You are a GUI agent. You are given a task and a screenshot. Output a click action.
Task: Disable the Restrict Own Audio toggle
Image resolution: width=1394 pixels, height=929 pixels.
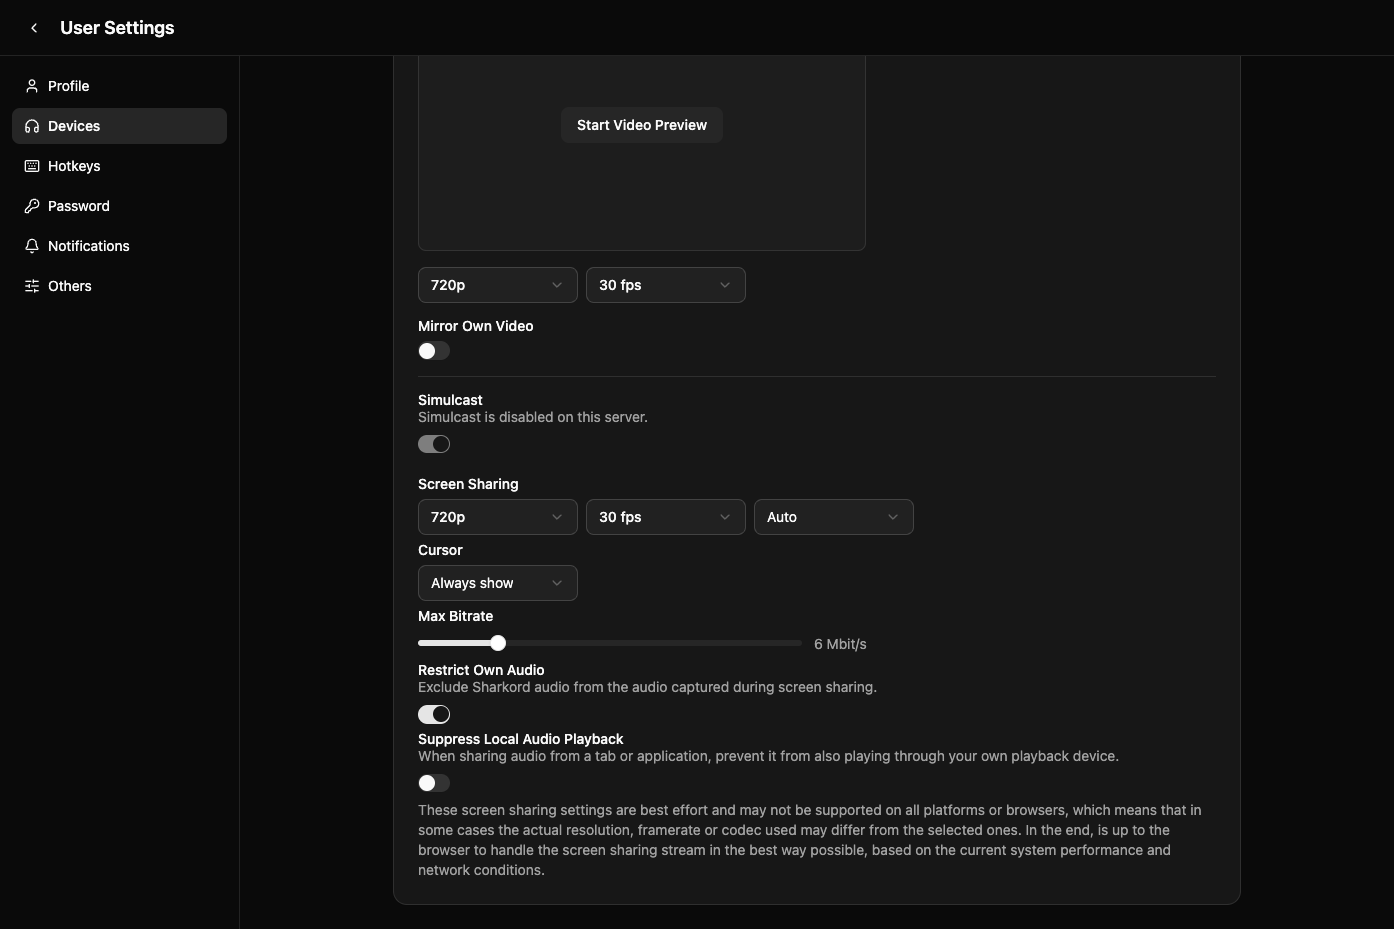coord(434,714)
